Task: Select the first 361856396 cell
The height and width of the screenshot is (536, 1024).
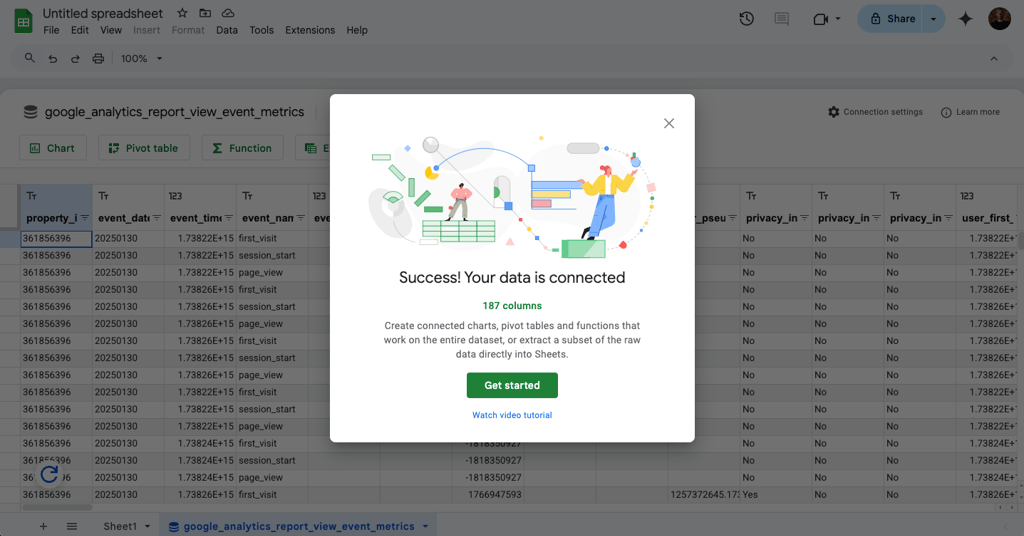Action: [56, 238]
